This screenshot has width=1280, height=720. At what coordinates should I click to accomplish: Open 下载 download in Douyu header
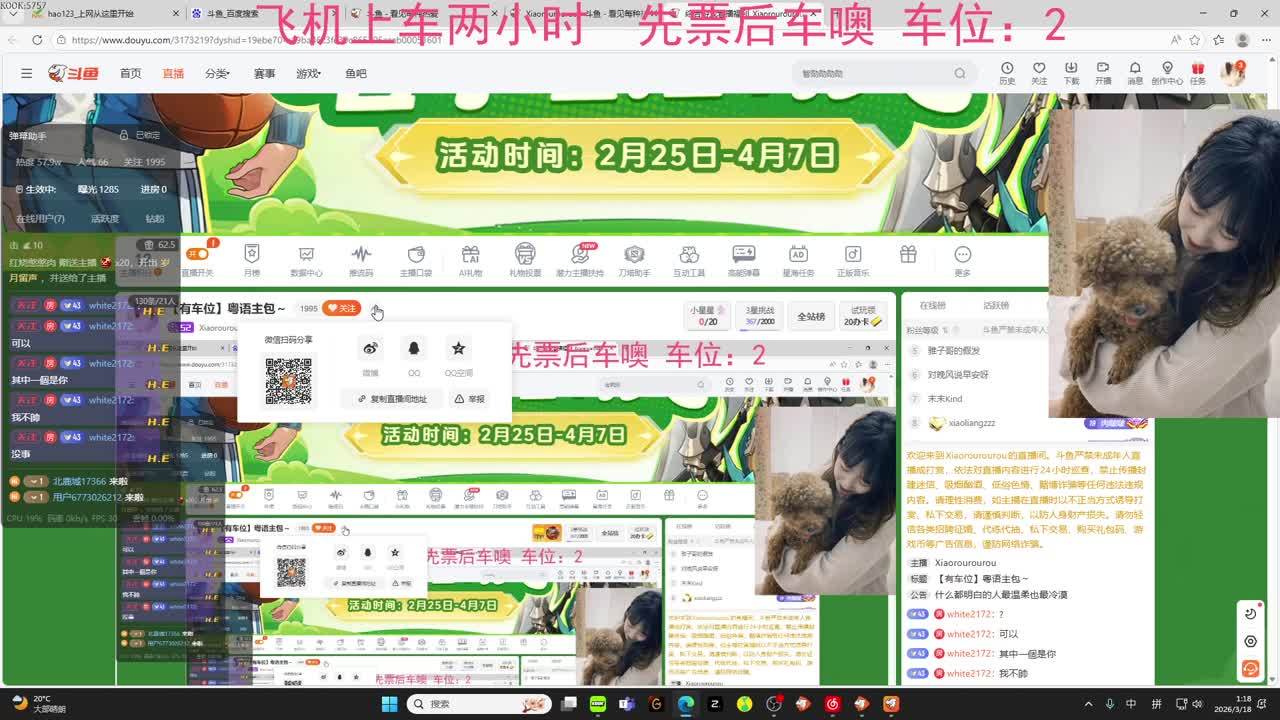click(1071, 73)
